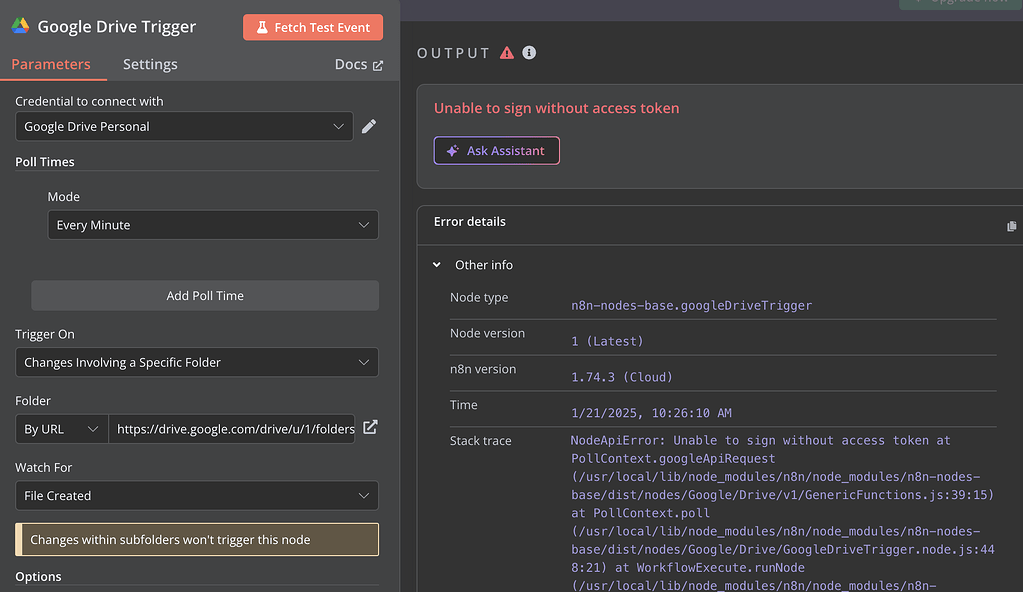Open folder link via external icon
Screen dimensions: 1023x592
click(x=370, y=428)
